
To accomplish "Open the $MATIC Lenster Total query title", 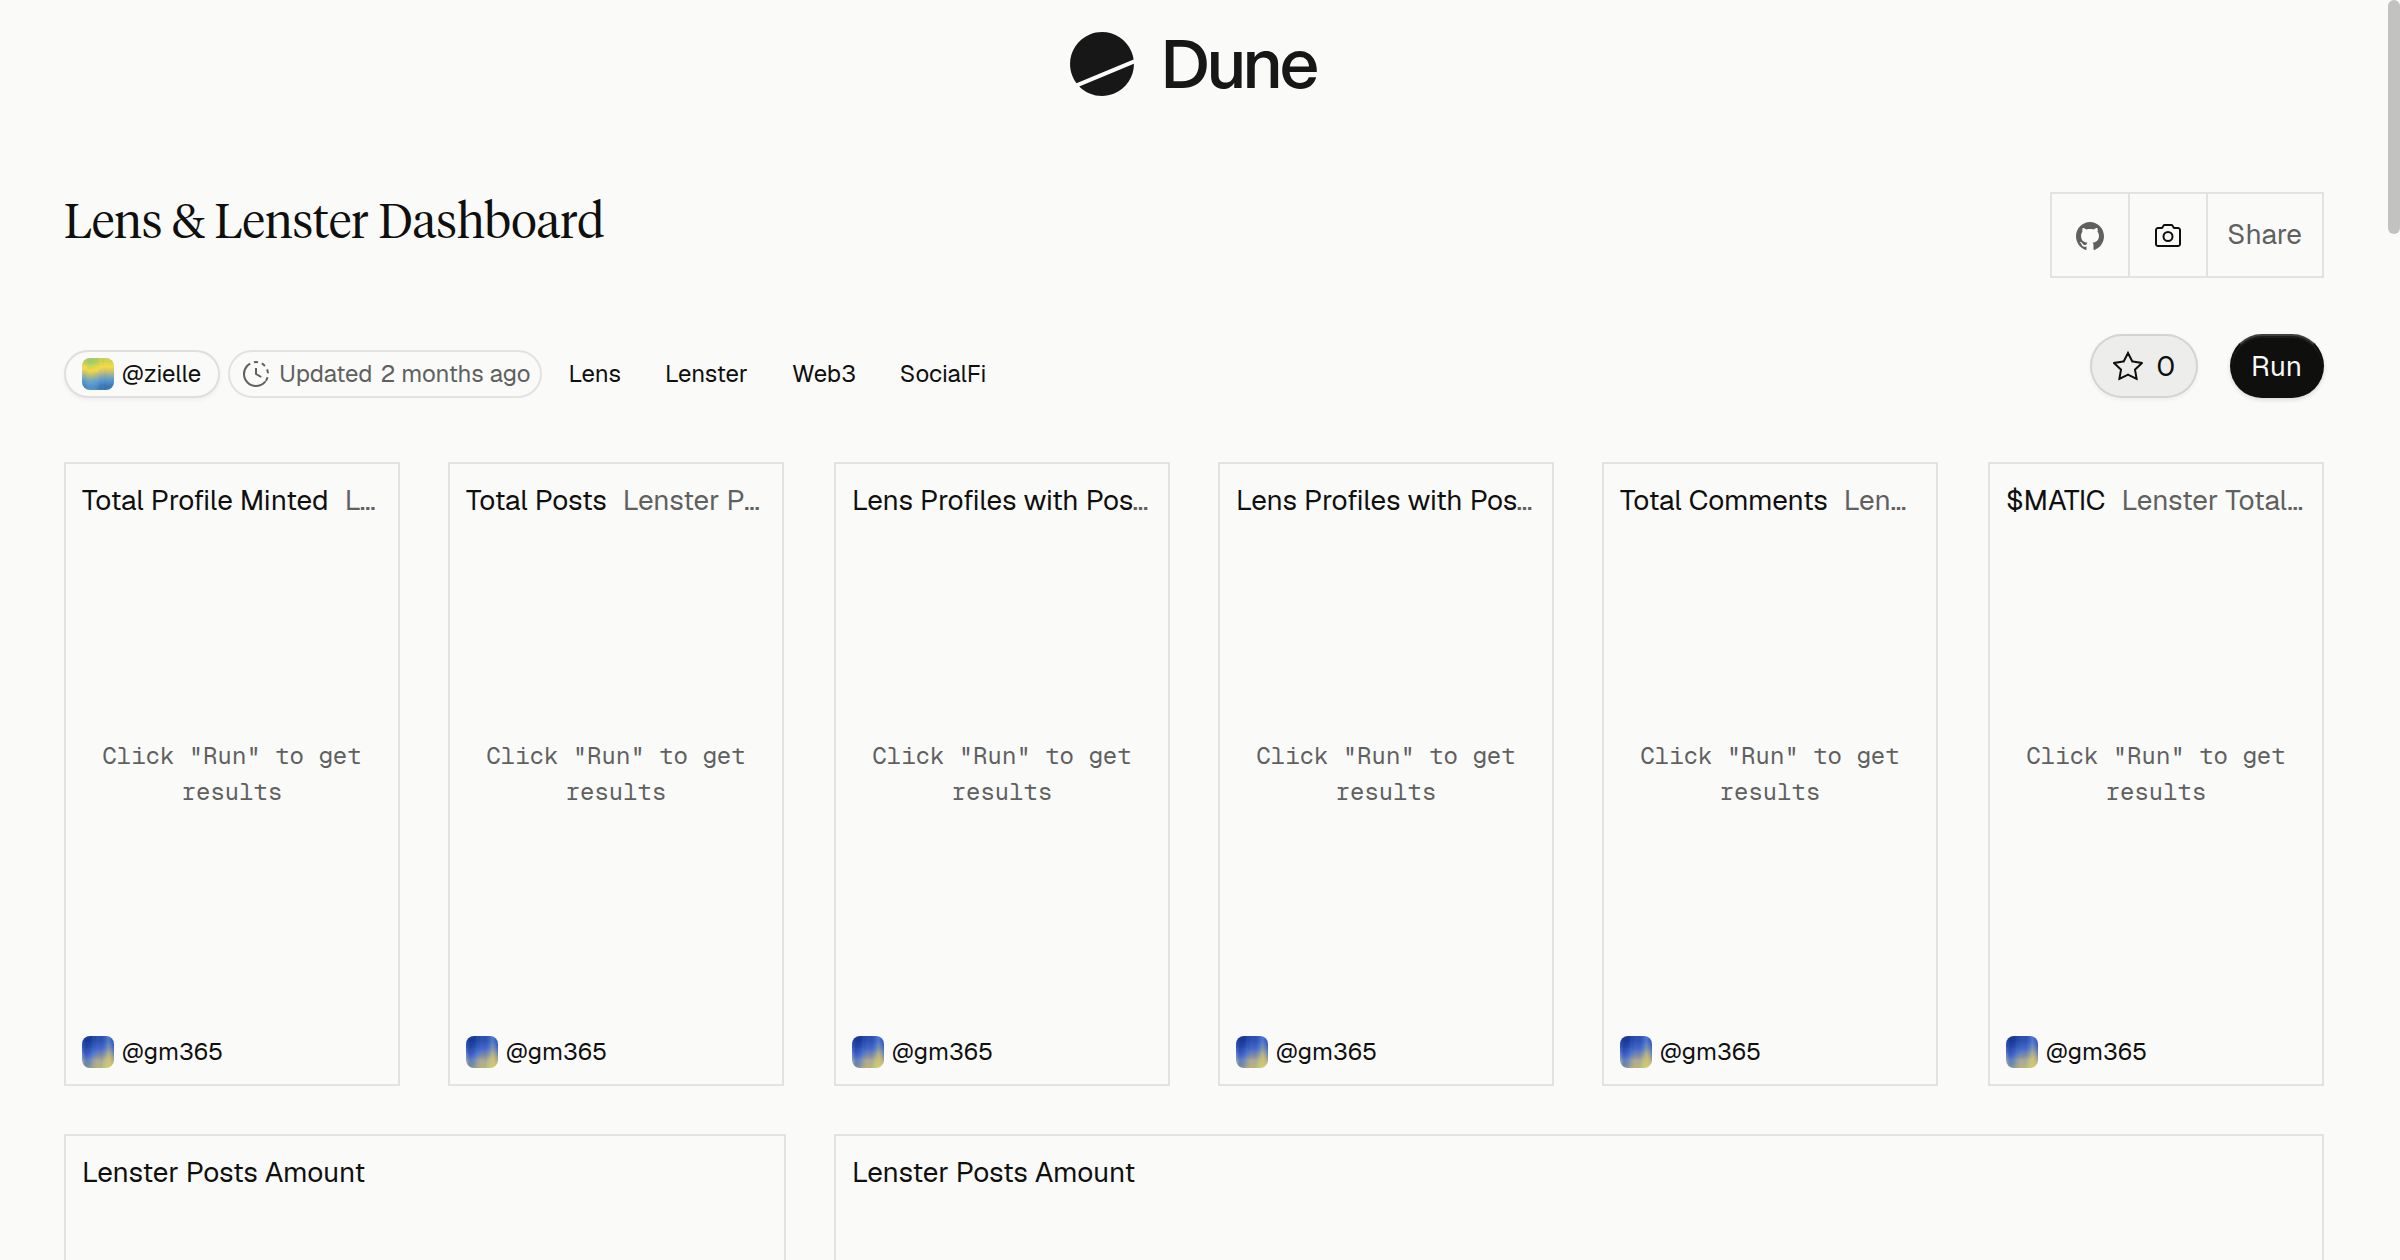I will [2154, 501].
